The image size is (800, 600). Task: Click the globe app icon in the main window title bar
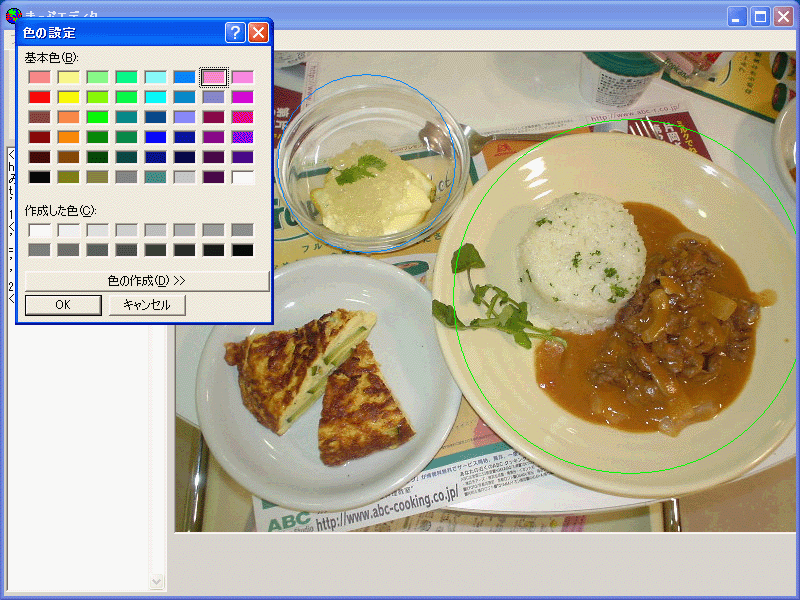13,15
